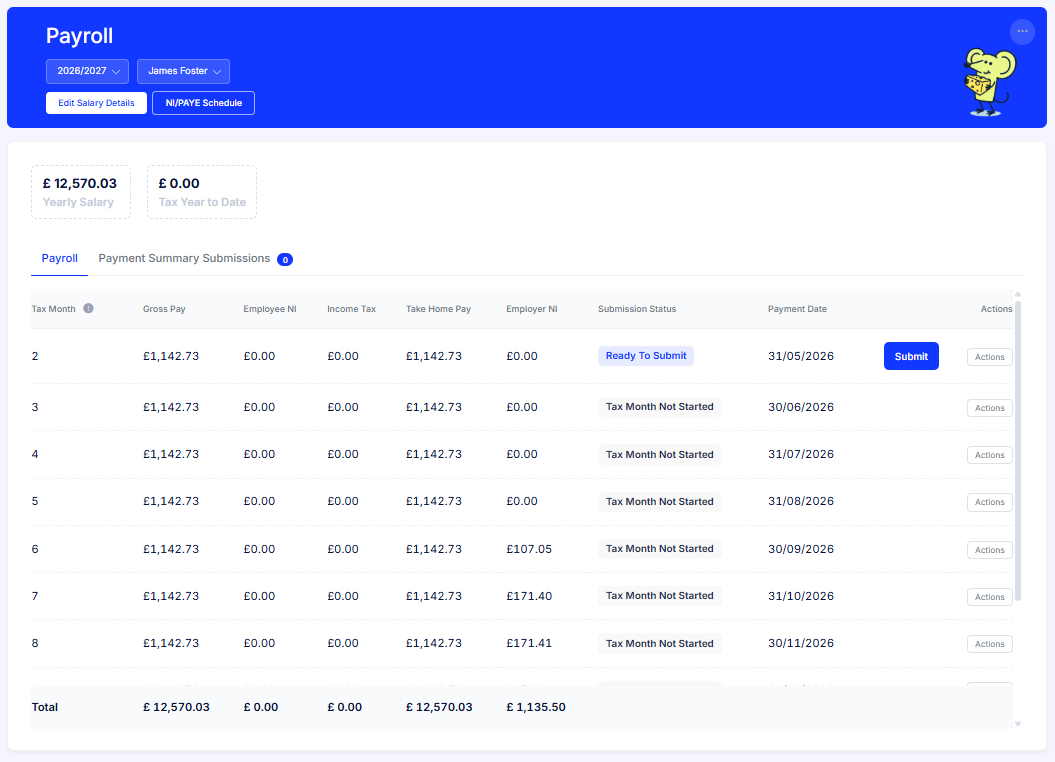Click Tax Month Not Started badge in month 8
The height and width of the screenshot is (762, 1055).
pyautogui.click(x=659, y=644)
